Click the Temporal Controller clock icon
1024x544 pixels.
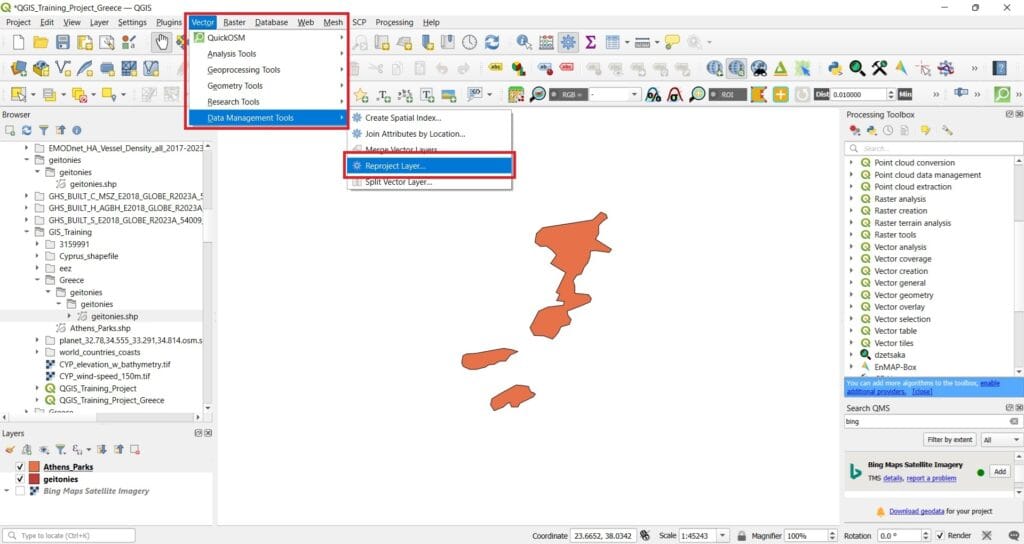(470, 43)
